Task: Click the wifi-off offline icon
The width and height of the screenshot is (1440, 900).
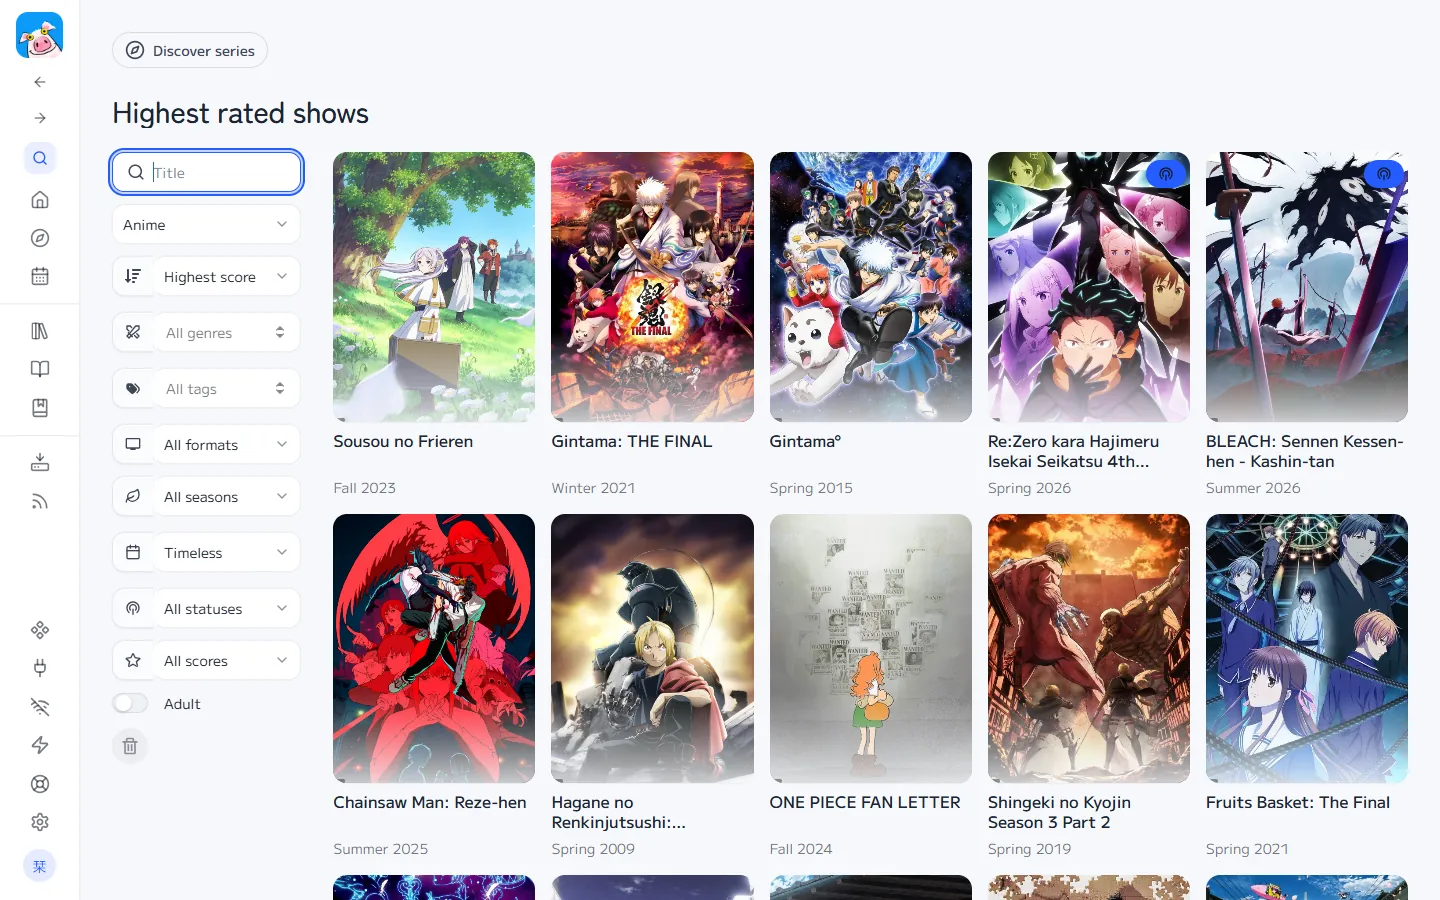Action: (x=40, y=707)
